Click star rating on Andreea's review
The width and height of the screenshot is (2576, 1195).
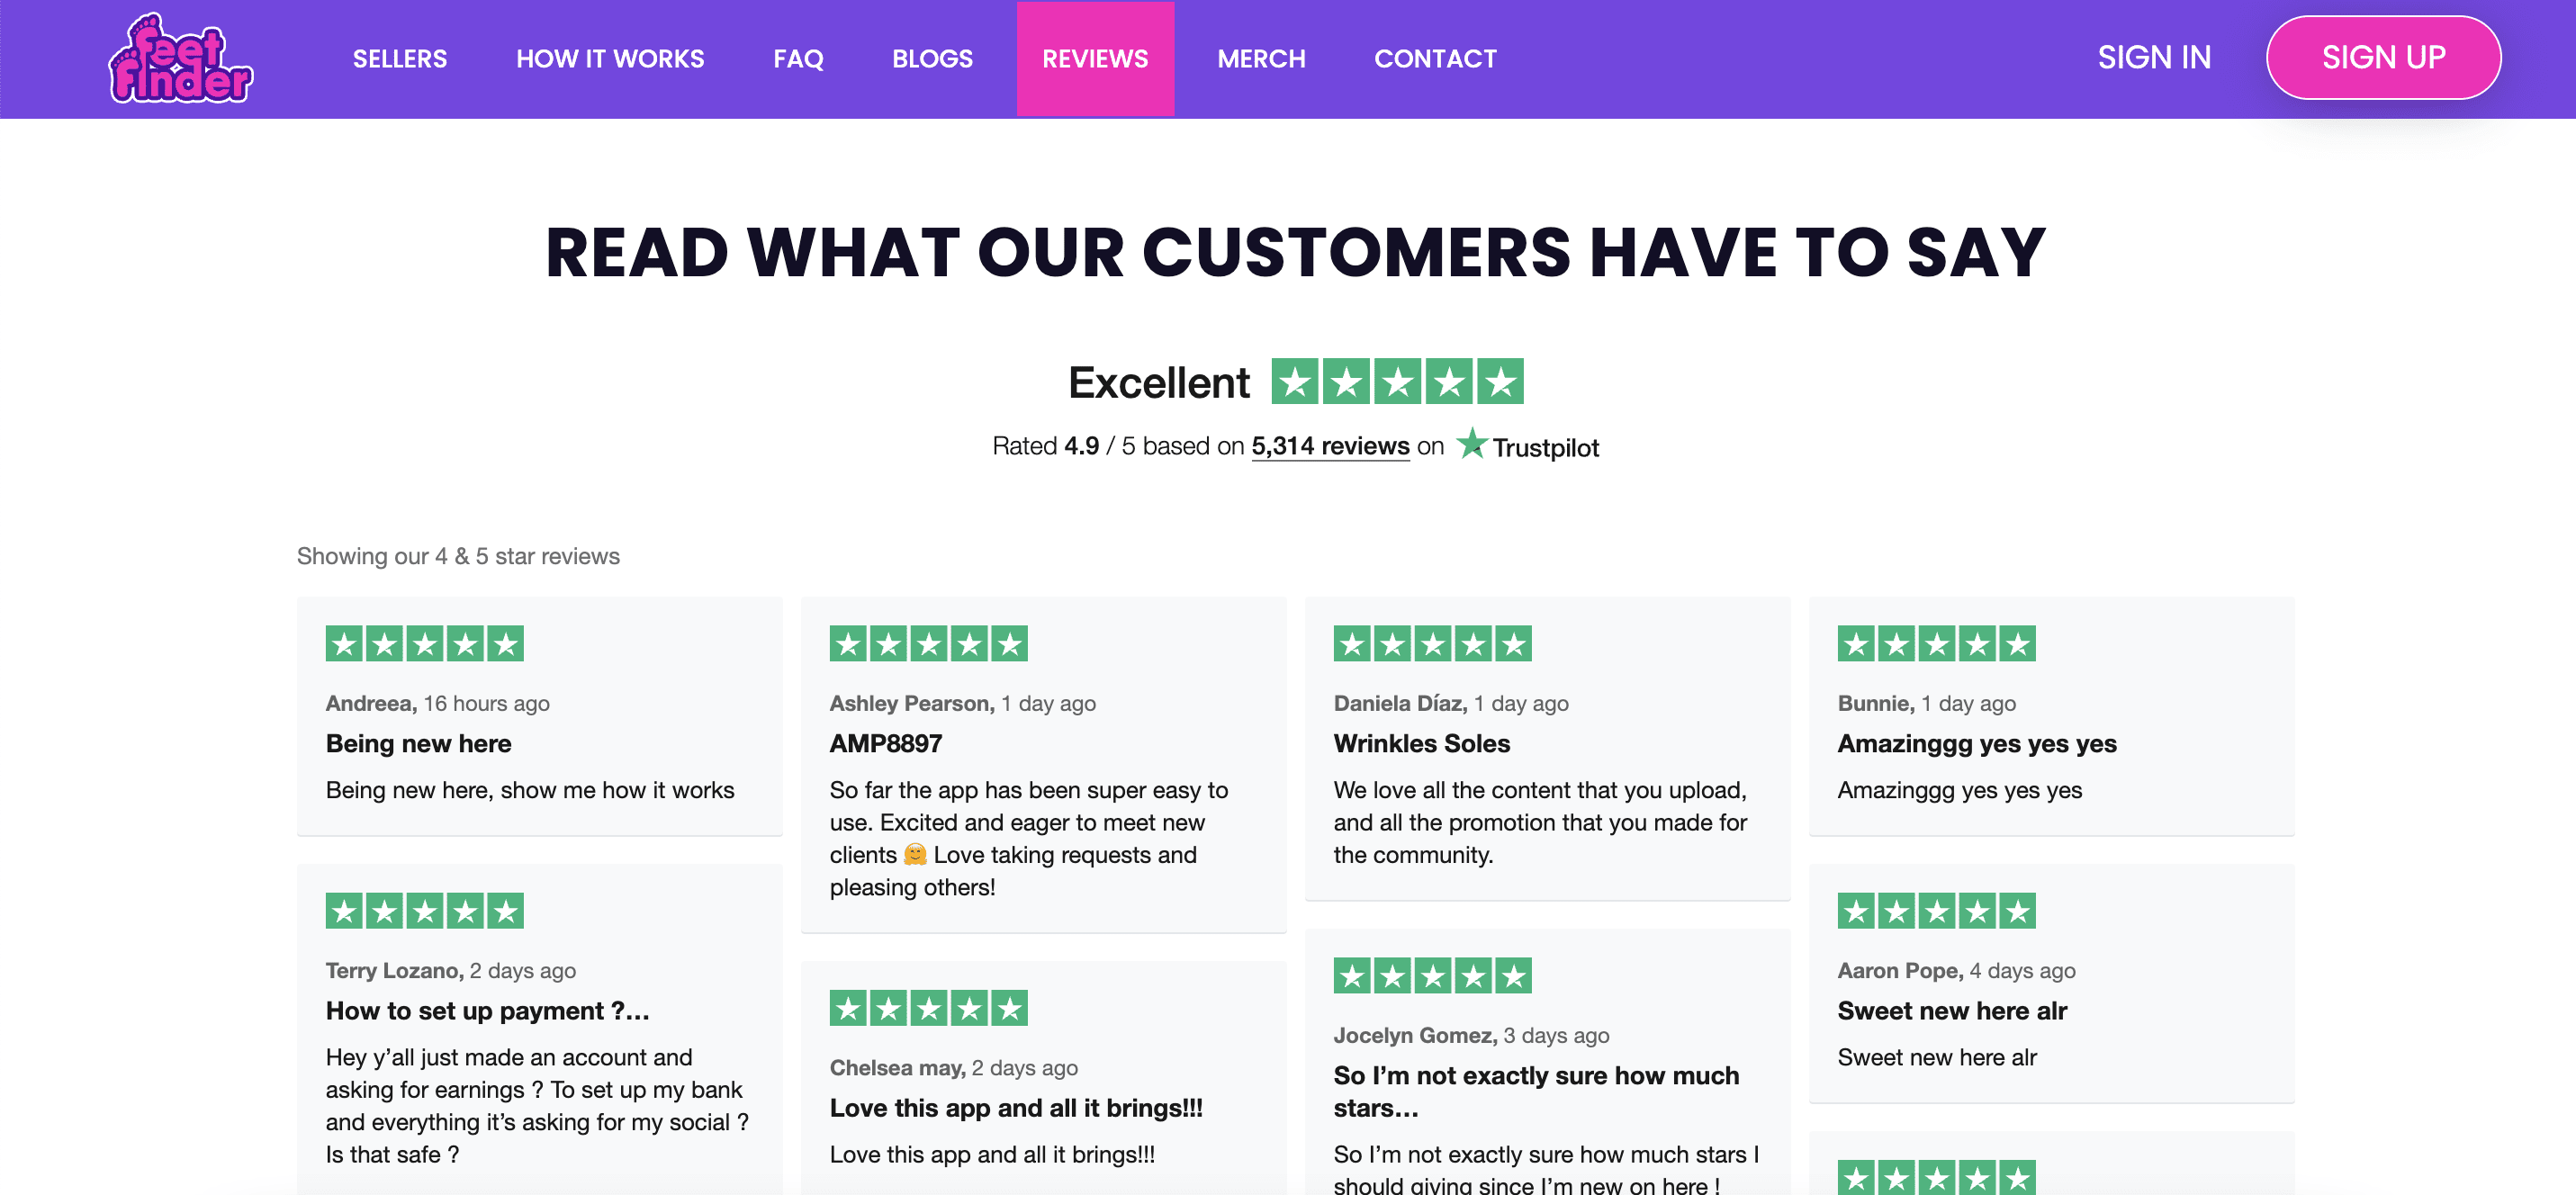point(424,644)
